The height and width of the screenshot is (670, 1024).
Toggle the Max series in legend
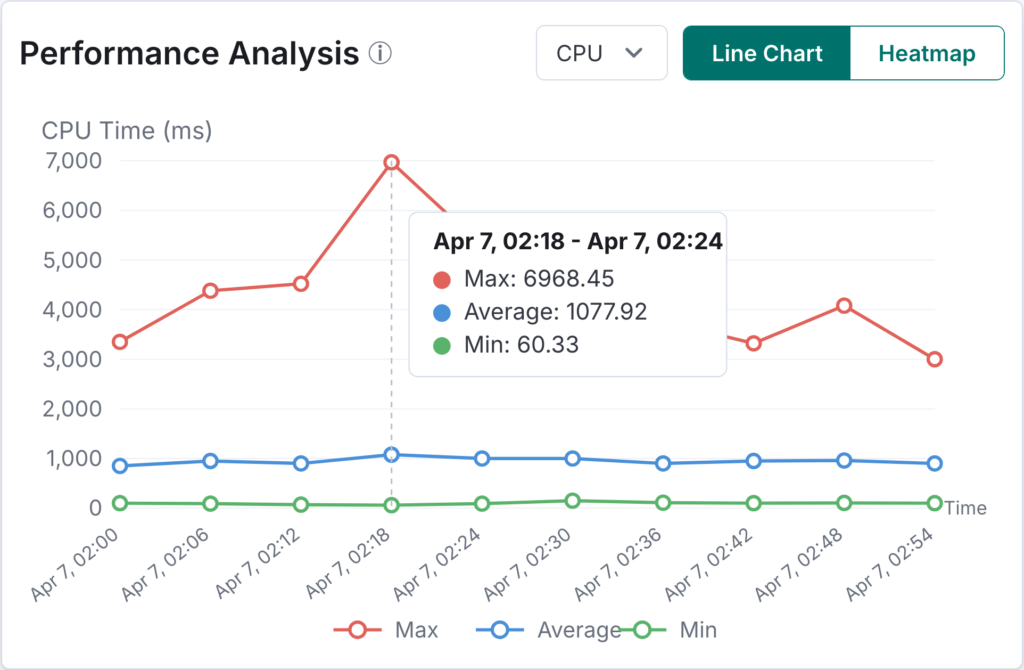click(386, 630)
